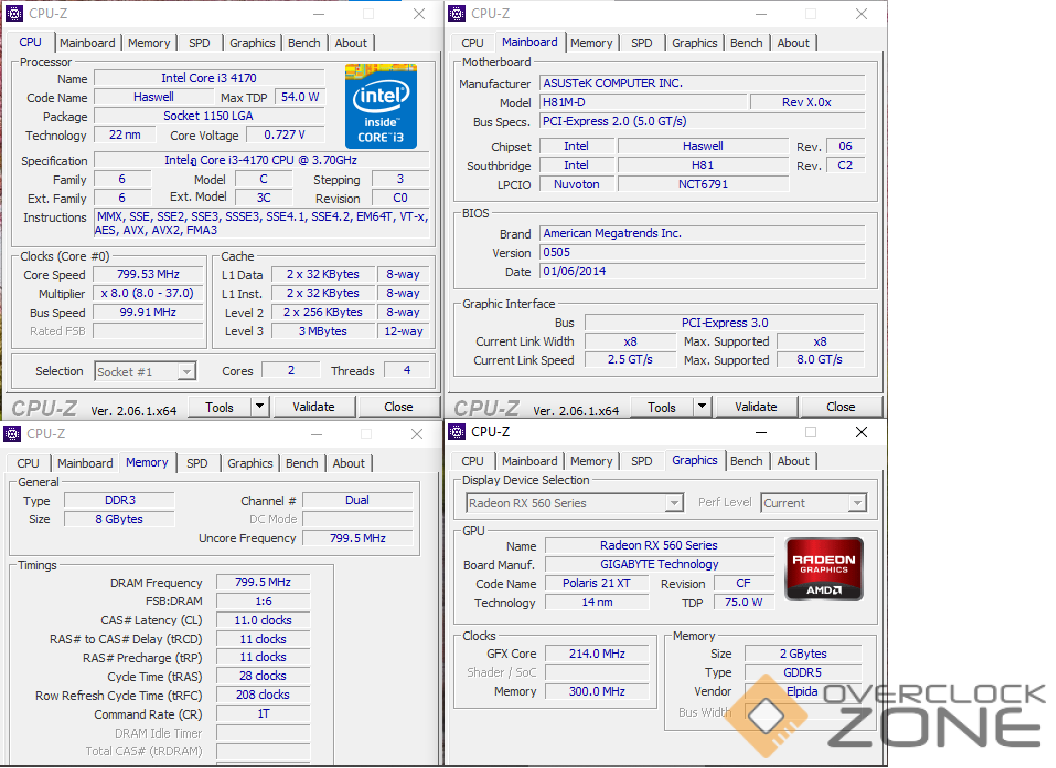Open Memory tab in Graphics window
The width and height of the screenshot is (1056, 768).
tap(591, 461)
